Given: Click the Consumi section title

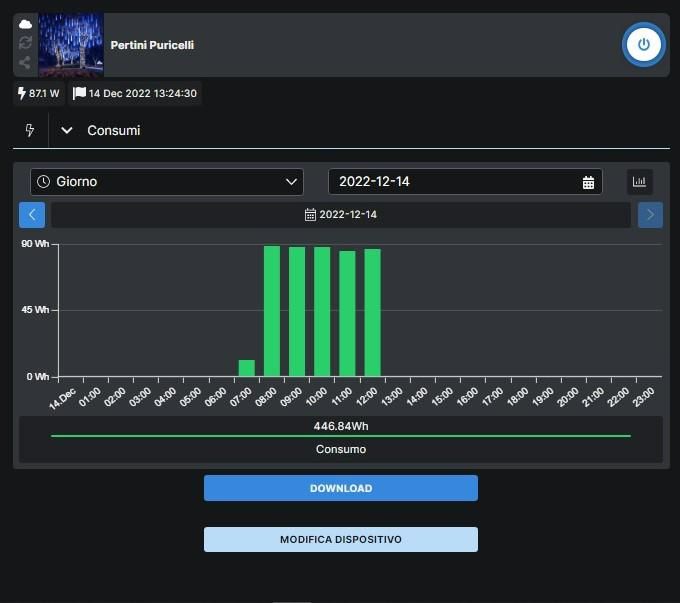Looking at the screenshot, I should (114, 131).
